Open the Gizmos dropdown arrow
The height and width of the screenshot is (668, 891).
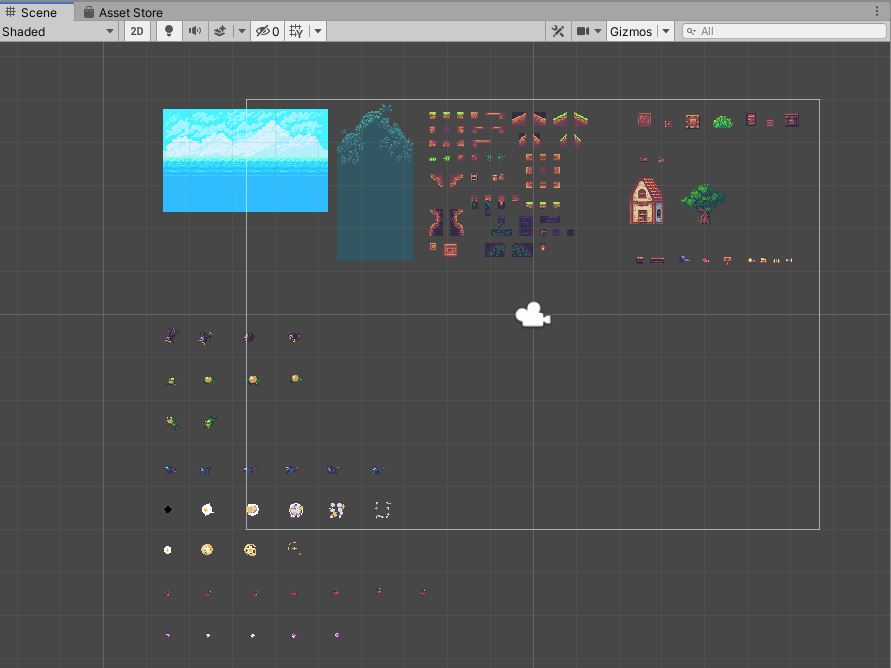coord(666,31)
